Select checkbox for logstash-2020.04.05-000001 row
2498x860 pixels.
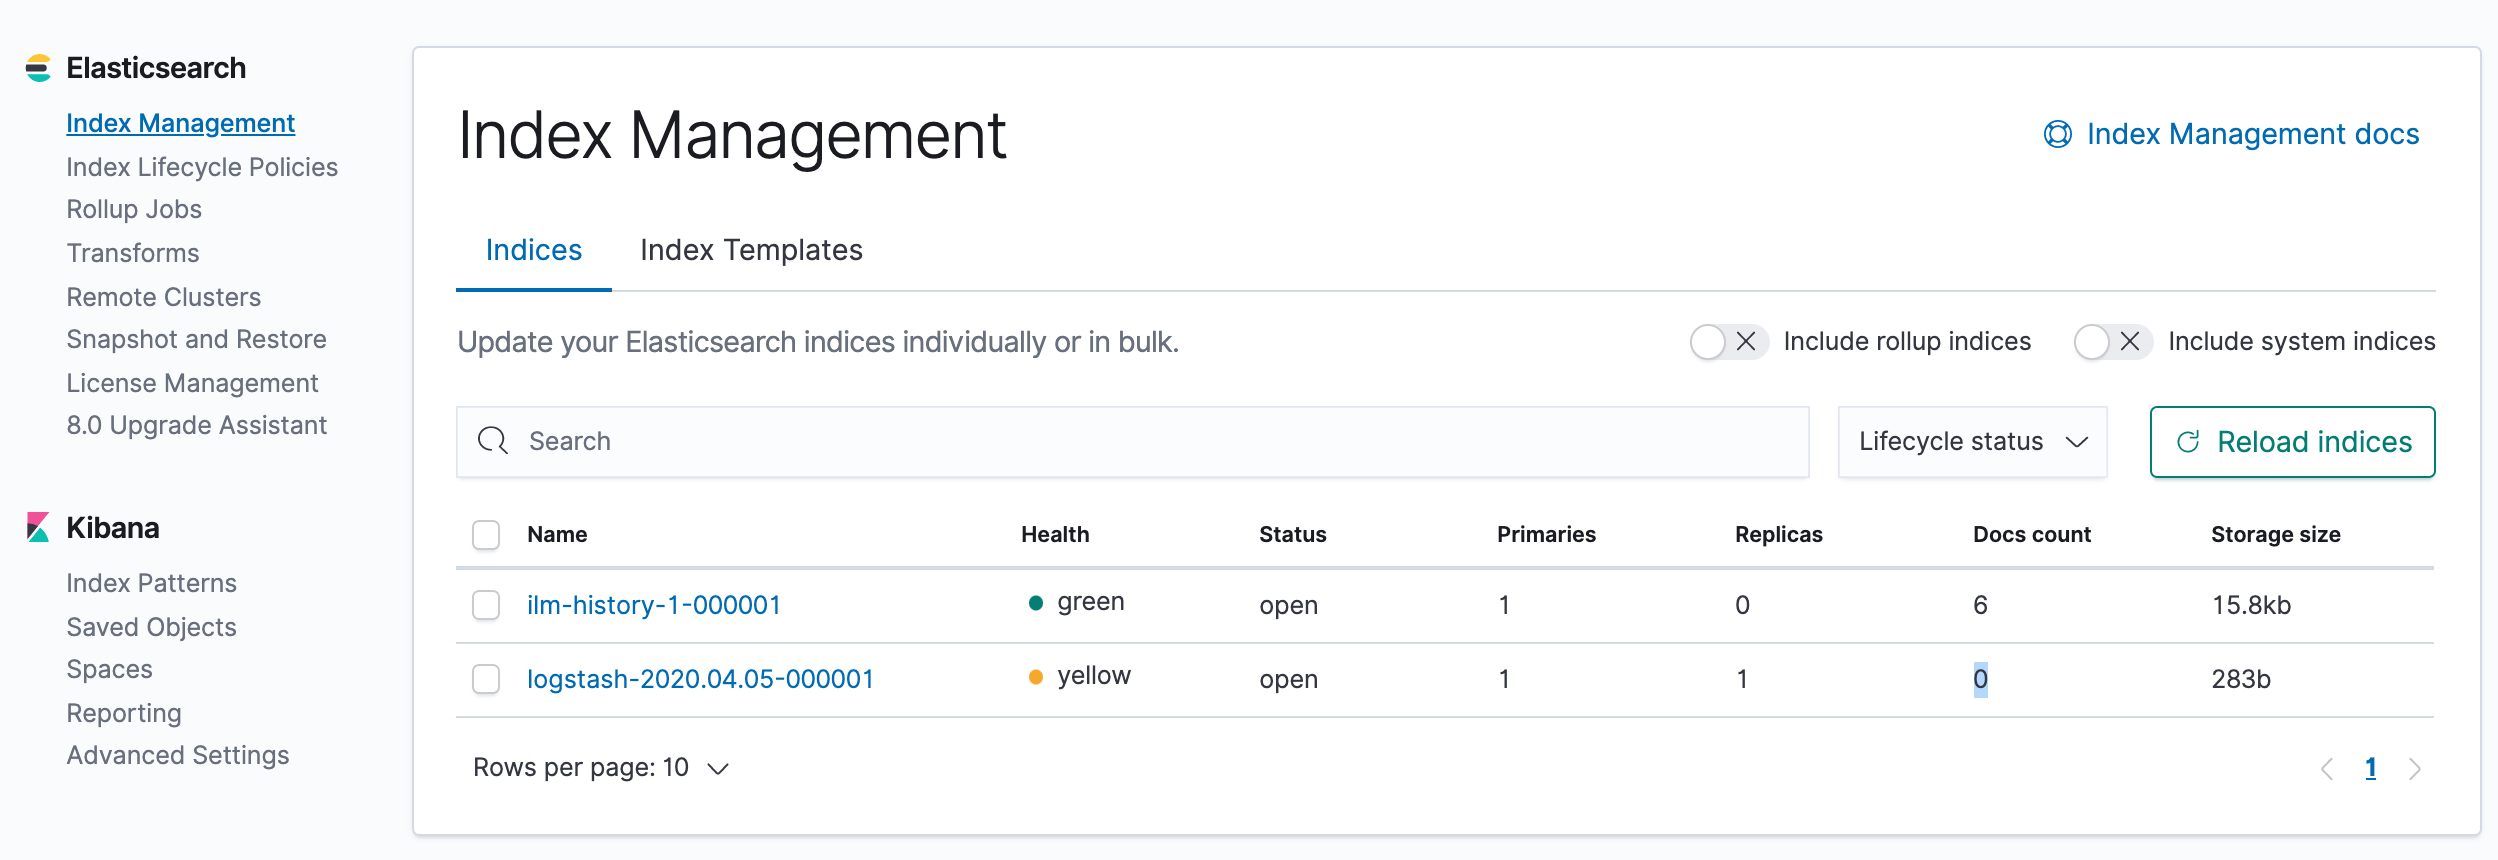[x=486, y=679]
